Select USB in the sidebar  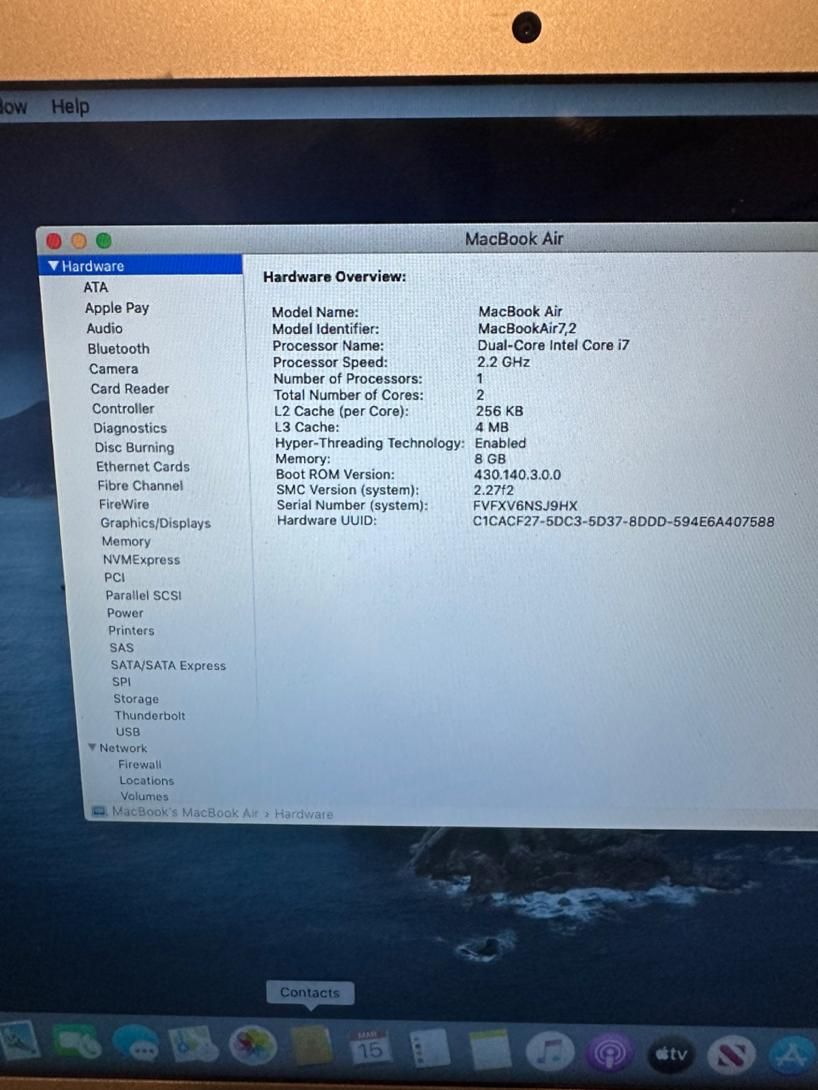point(128,731)
